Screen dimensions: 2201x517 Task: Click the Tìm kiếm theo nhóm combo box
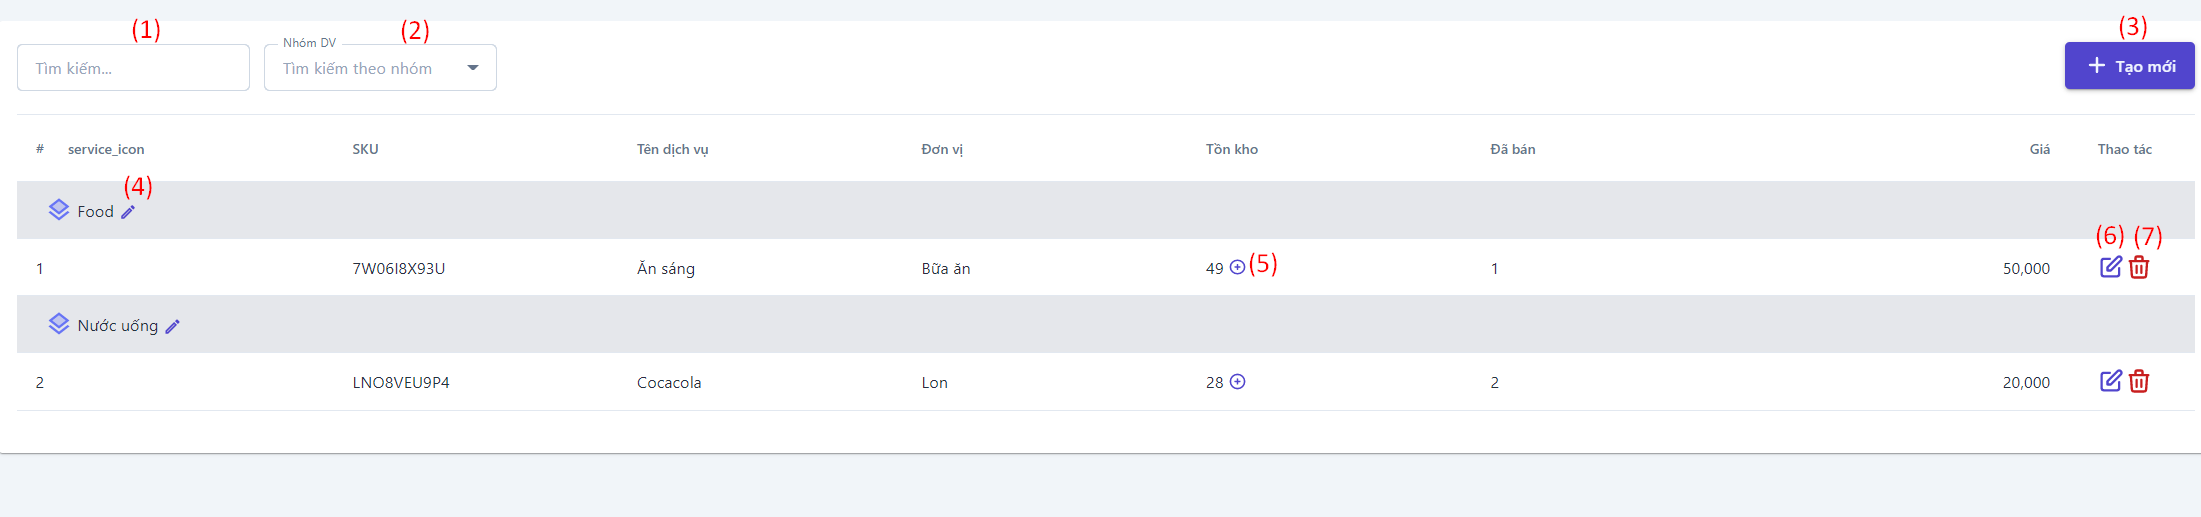tap(360, 68)
